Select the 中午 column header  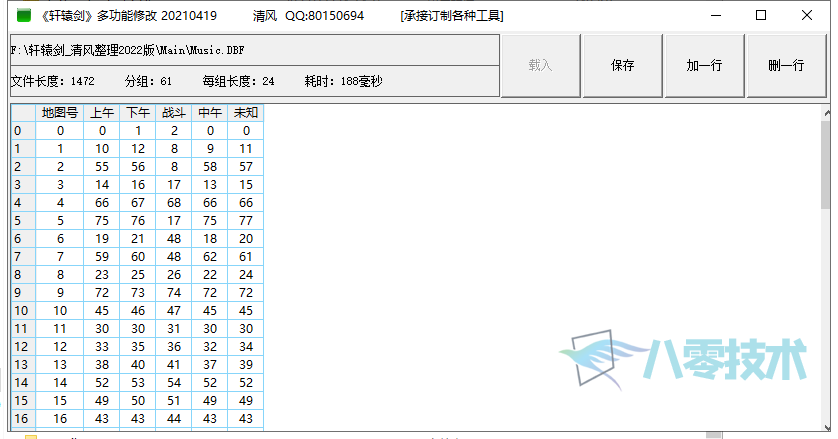(210, 113)
